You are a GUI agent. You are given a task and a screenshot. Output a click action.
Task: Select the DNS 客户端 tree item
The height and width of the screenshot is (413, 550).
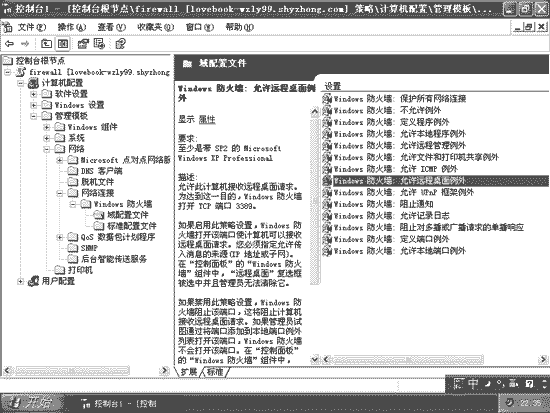coord(102,171)
